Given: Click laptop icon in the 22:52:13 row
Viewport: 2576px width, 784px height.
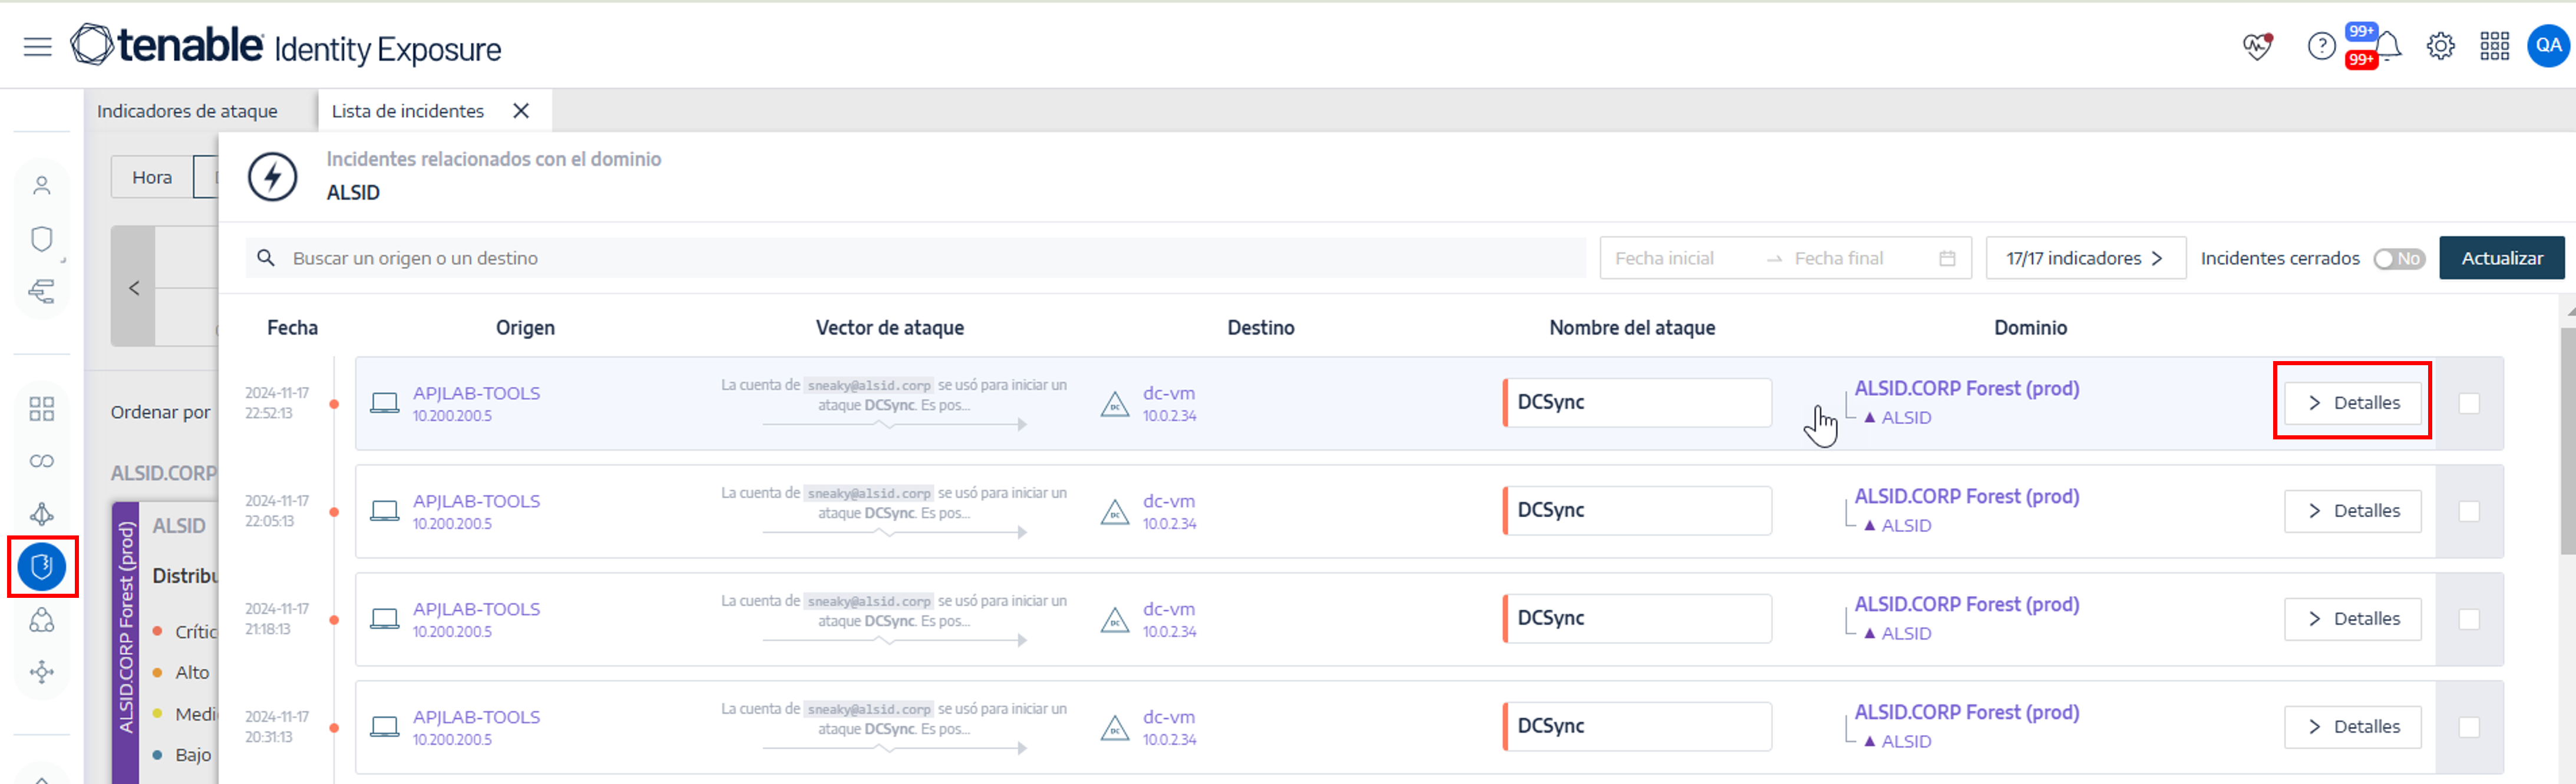Looking at the screenshot, I should (384, 403).
